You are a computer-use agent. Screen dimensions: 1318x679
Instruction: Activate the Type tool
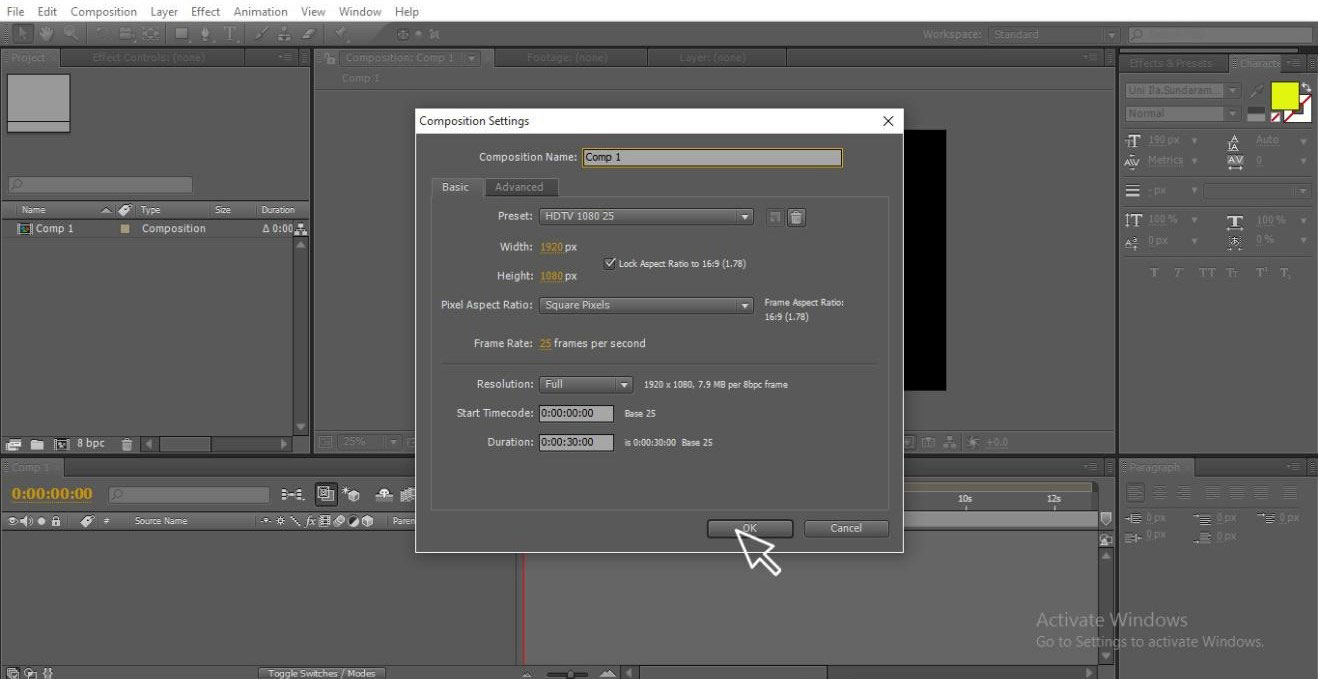coord(230,33)
